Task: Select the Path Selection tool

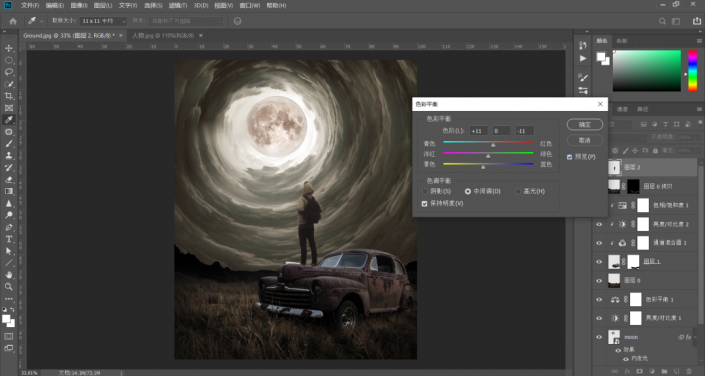Action: 9,251
